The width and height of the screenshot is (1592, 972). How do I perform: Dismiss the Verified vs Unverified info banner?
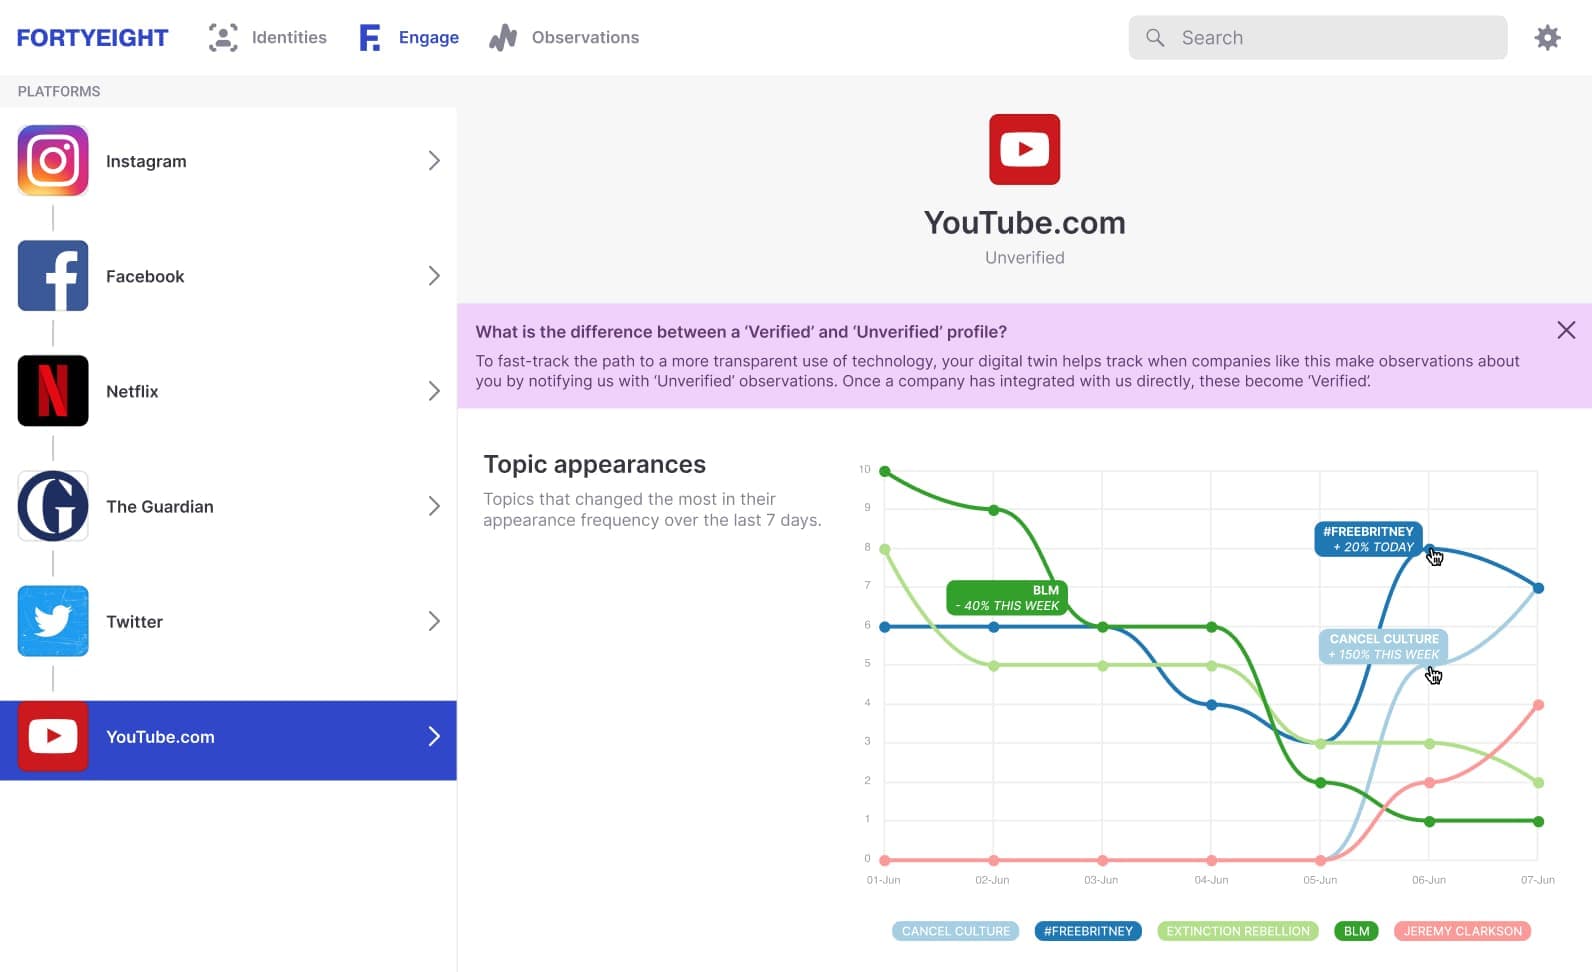[x=1566, y=330]
